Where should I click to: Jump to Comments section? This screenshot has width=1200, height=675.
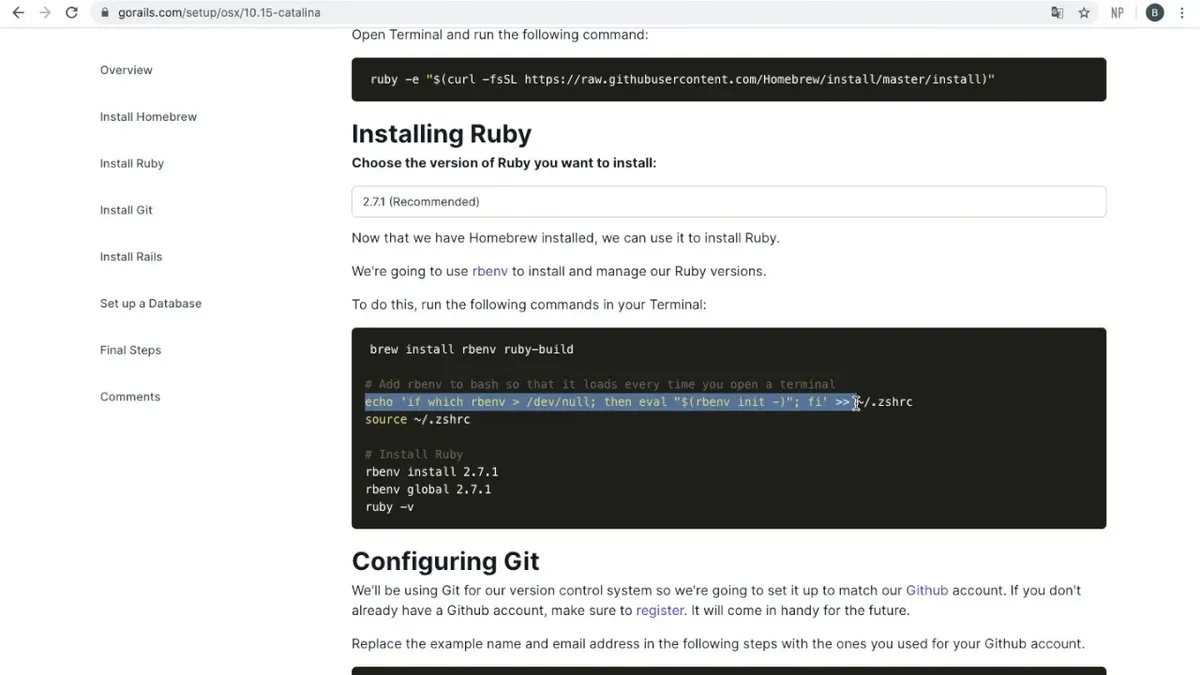pos(130,397)
